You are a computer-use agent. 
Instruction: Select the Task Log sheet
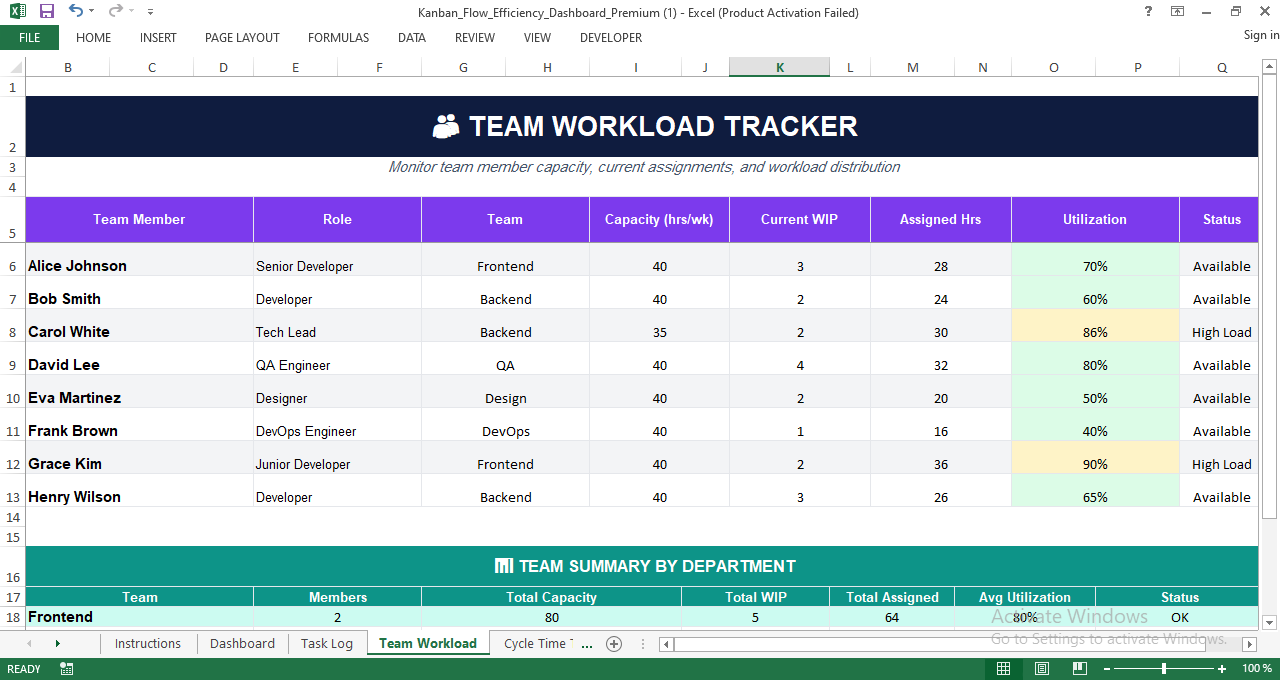(327, 644)
